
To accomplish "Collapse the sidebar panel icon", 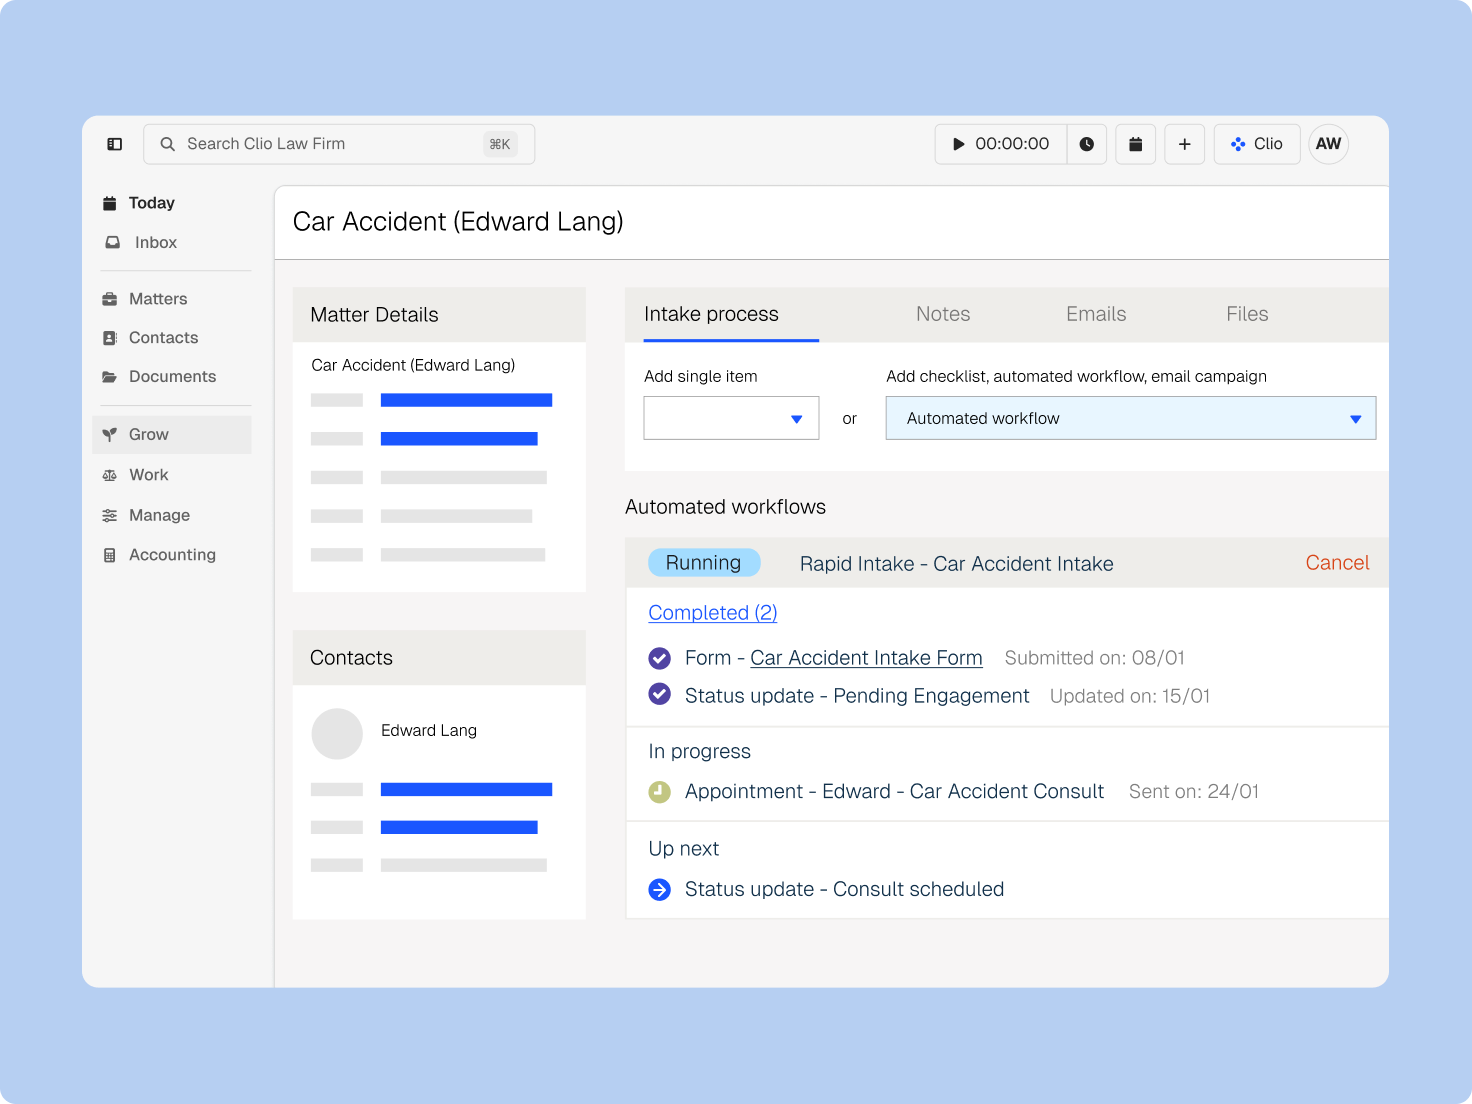I will pyautogui.click(x=115, y=144).
